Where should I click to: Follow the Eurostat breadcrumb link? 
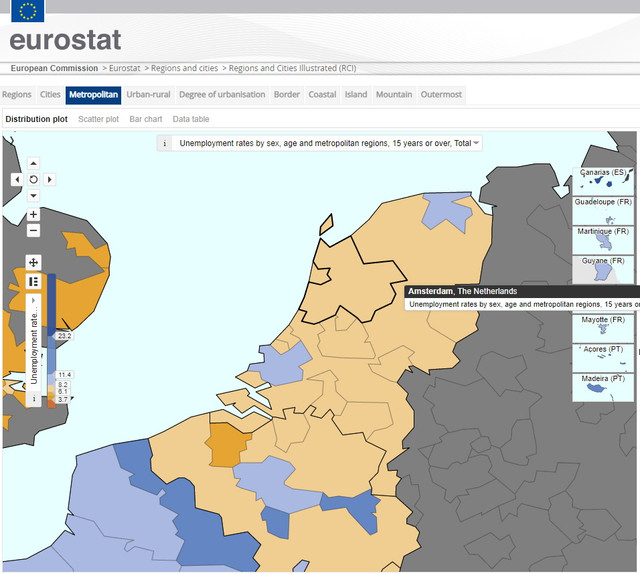(x=124, y=68)
